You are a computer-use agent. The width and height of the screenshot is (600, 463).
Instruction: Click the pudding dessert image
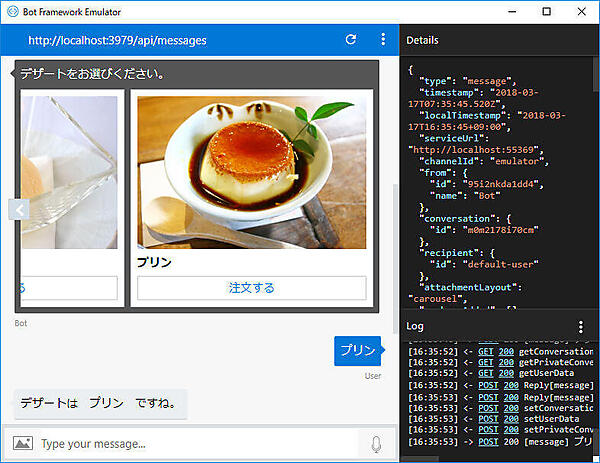point(252,172)
